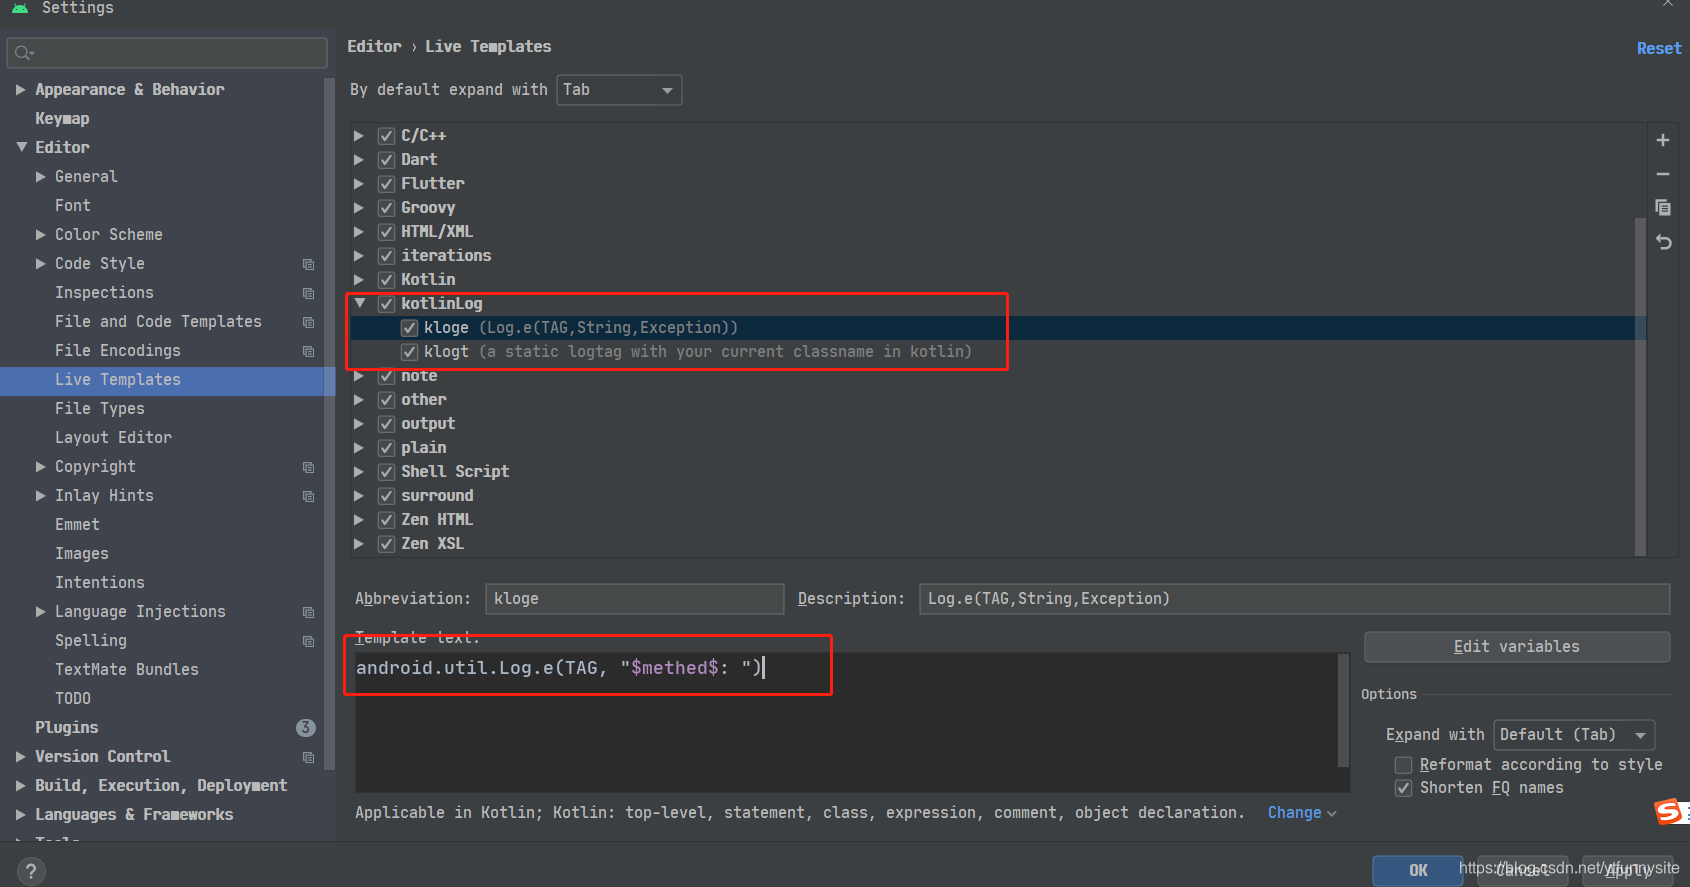Toggle the kotlinLog group checkbox
Screen dimensions: 1690x887
[x=386, y=304]
